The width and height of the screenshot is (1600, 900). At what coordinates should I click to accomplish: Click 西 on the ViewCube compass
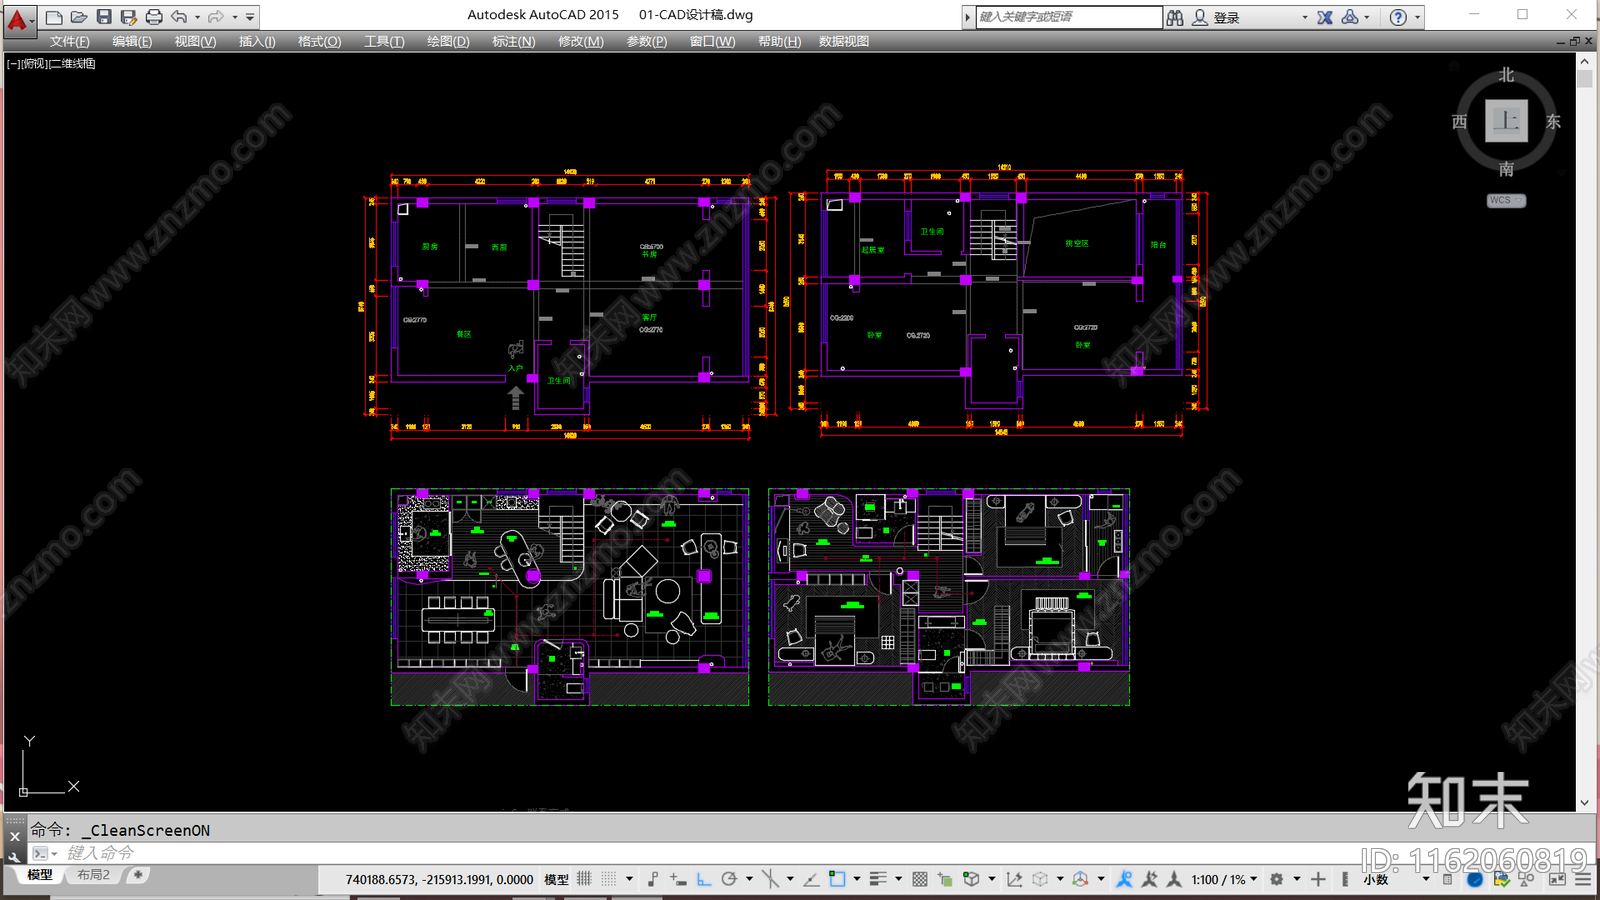coord(1460,122)
